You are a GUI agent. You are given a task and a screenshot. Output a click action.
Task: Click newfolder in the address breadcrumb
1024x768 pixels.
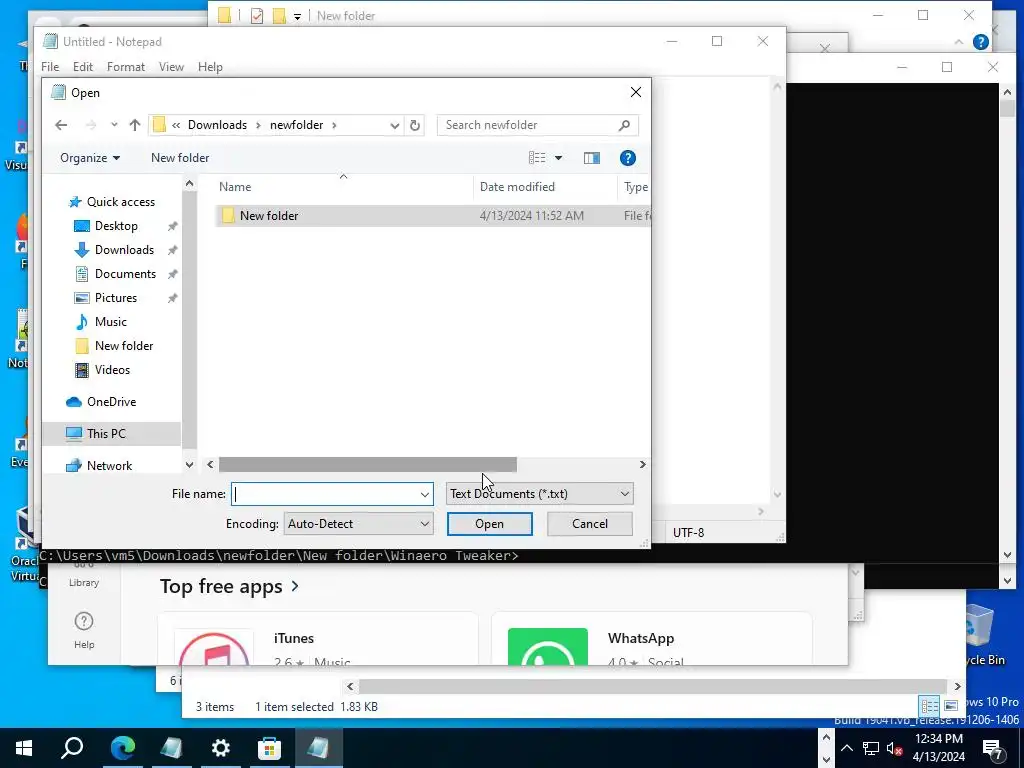point(296,125)
